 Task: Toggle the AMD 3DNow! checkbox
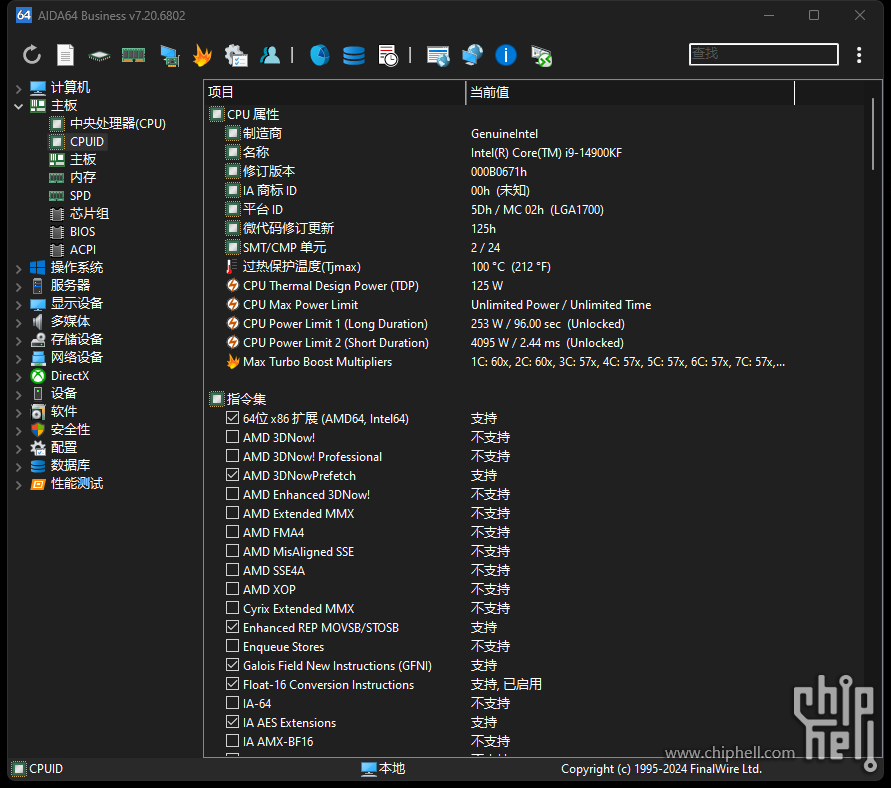coord(232,437)
